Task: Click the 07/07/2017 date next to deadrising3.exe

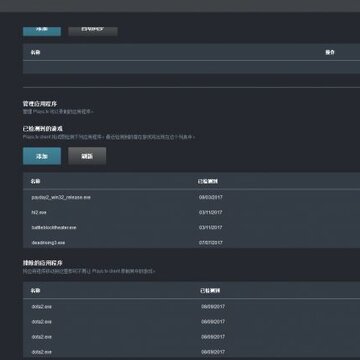Action: 211,243
